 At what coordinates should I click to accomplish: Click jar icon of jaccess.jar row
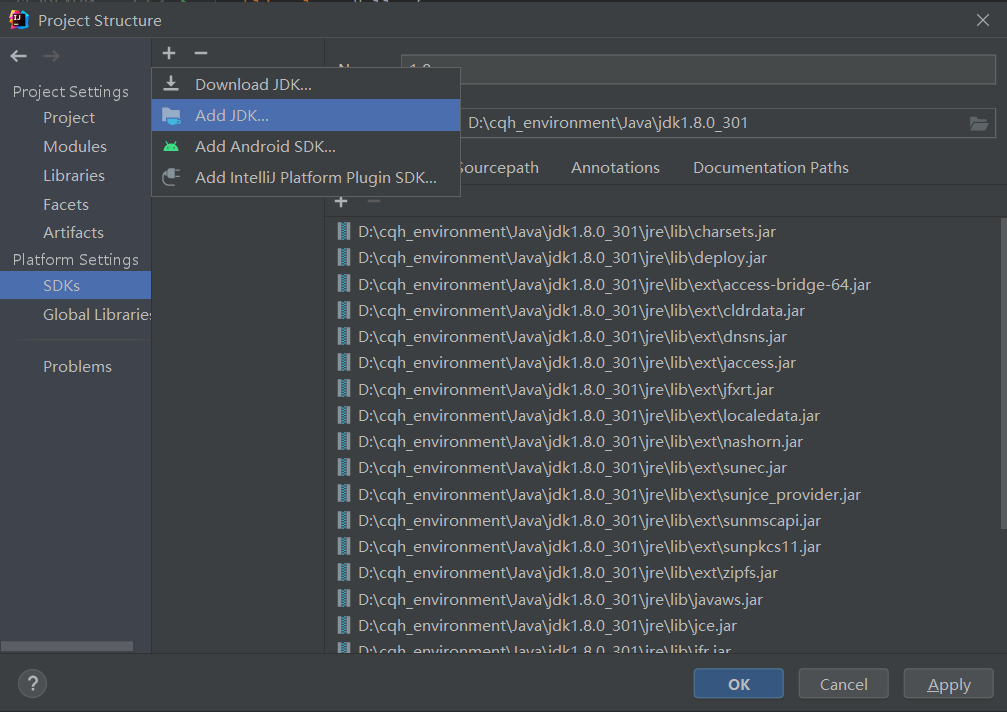click(344, 363)
